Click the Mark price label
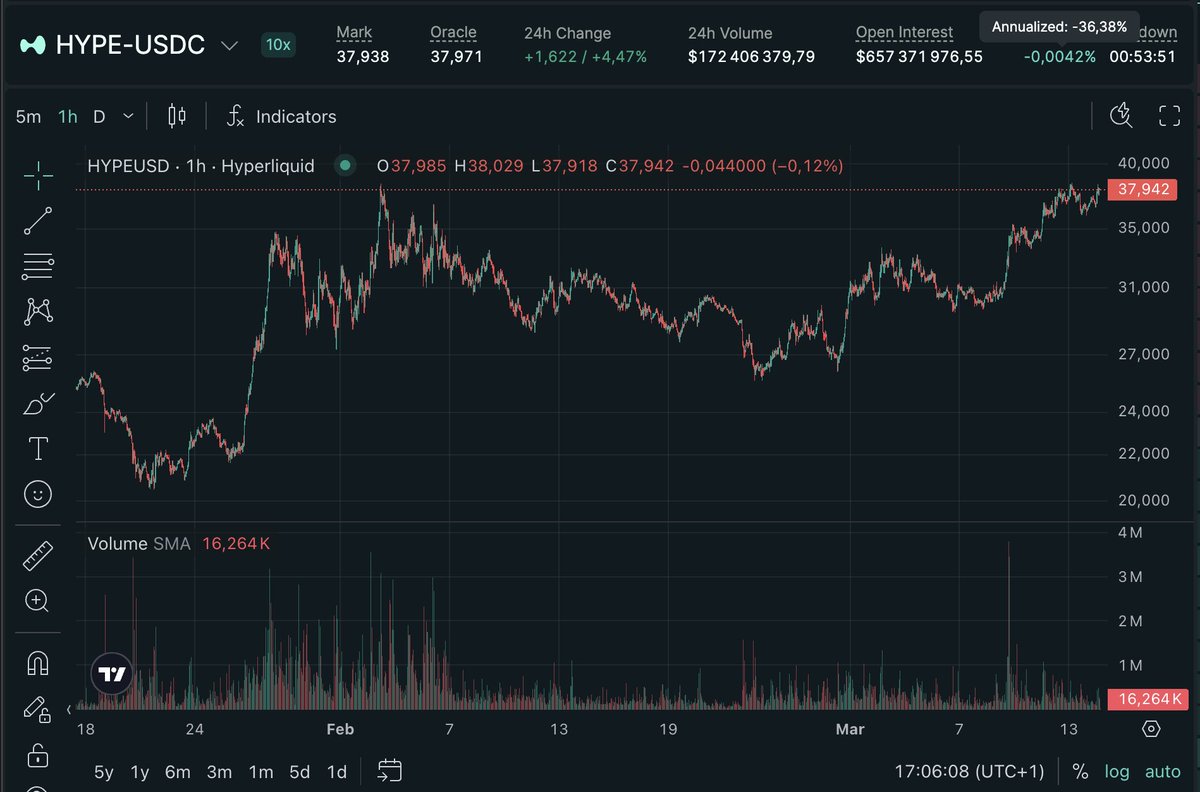 click(x=354, y=33)
